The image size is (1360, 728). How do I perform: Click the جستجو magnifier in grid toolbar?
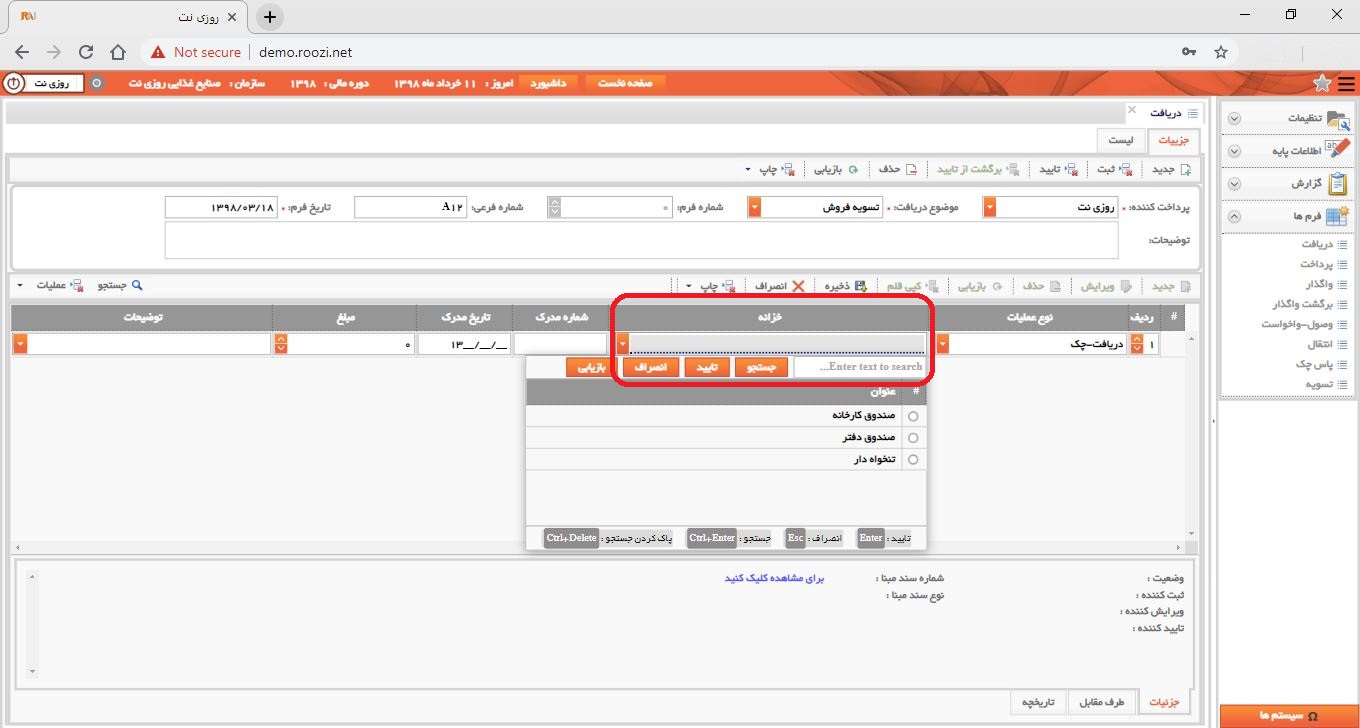tap(138, 286)
